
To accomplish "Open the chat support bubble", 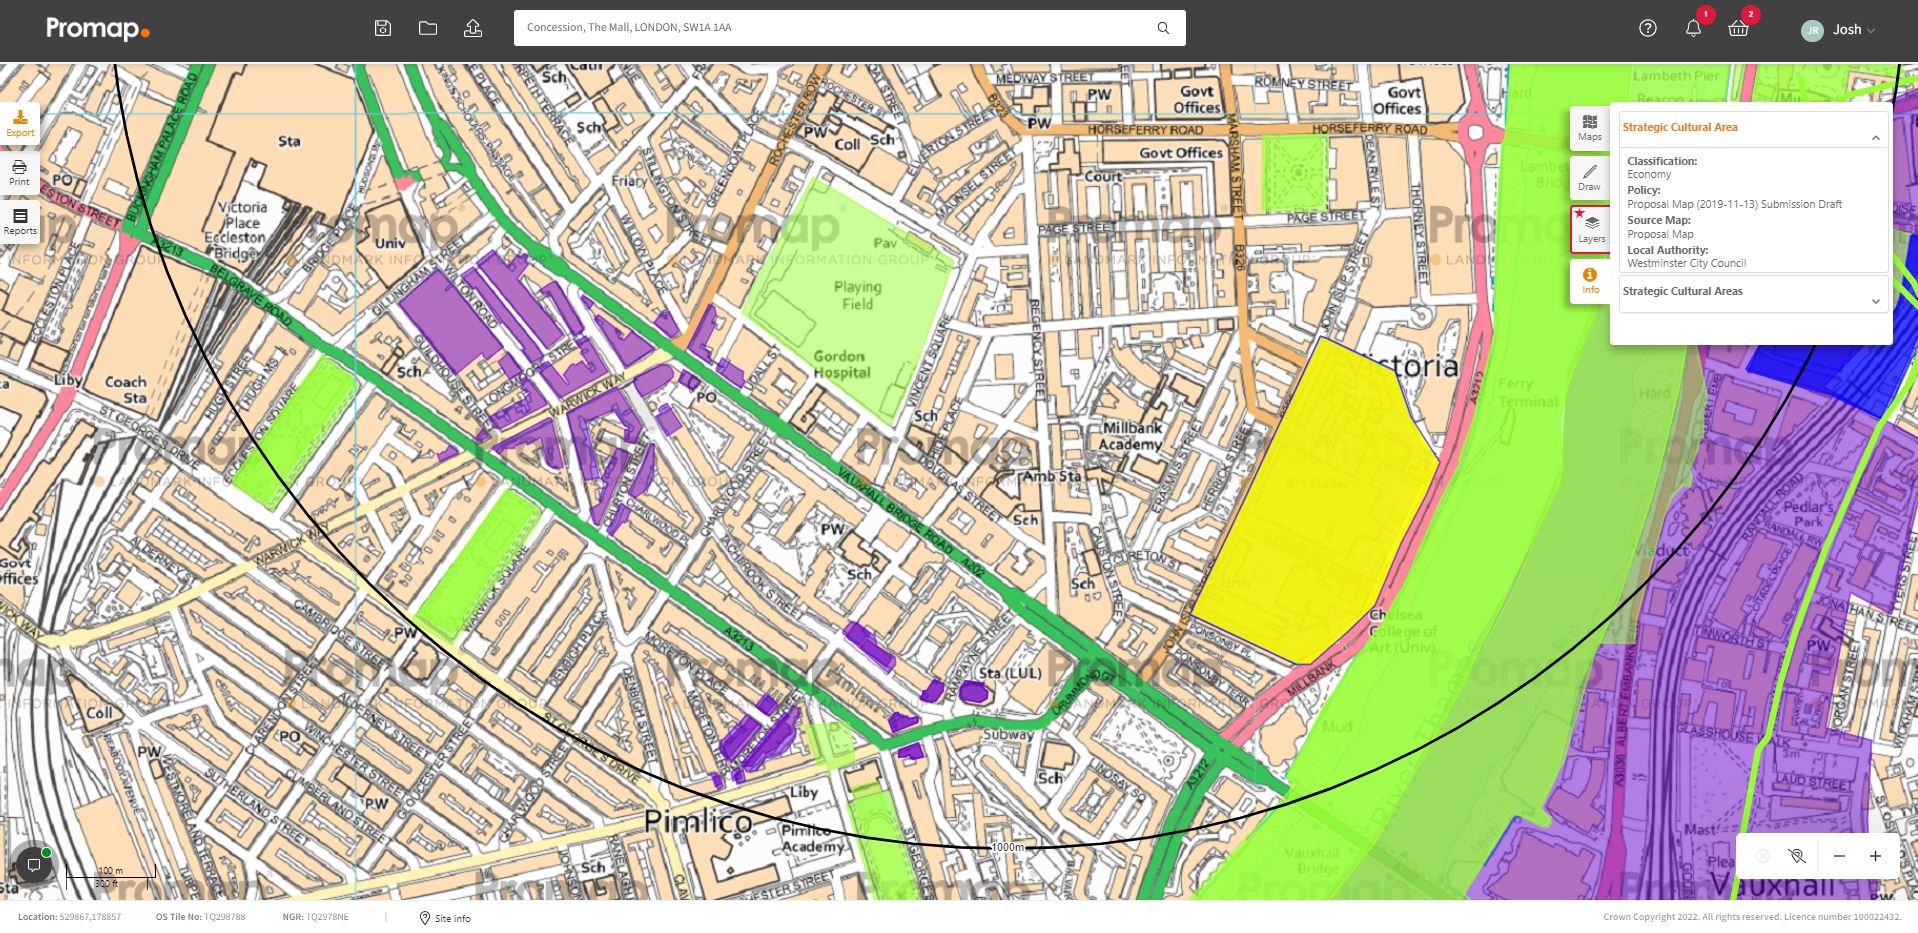I will click(x=33, y=865).
